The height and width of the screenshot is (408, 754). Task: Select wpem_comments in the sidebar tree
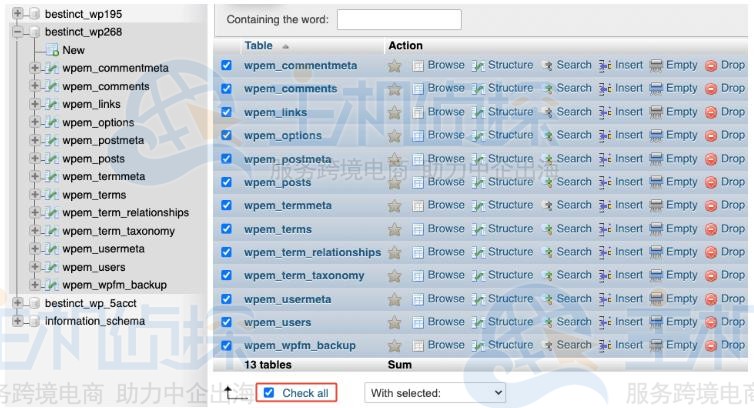106,87
